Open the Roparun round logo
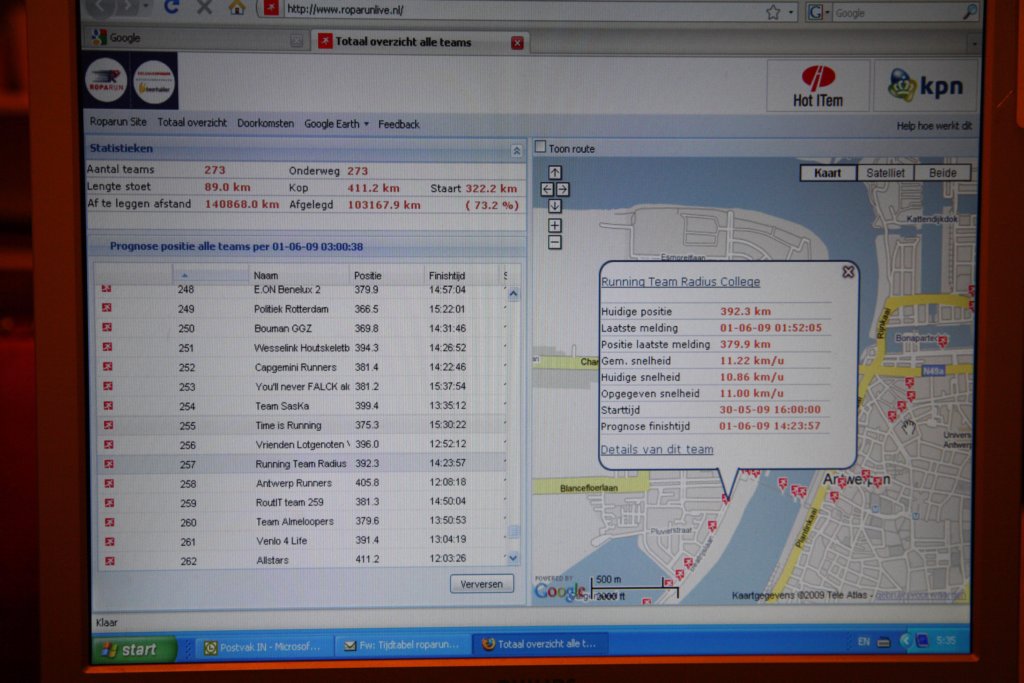 (x=106, y=80)
